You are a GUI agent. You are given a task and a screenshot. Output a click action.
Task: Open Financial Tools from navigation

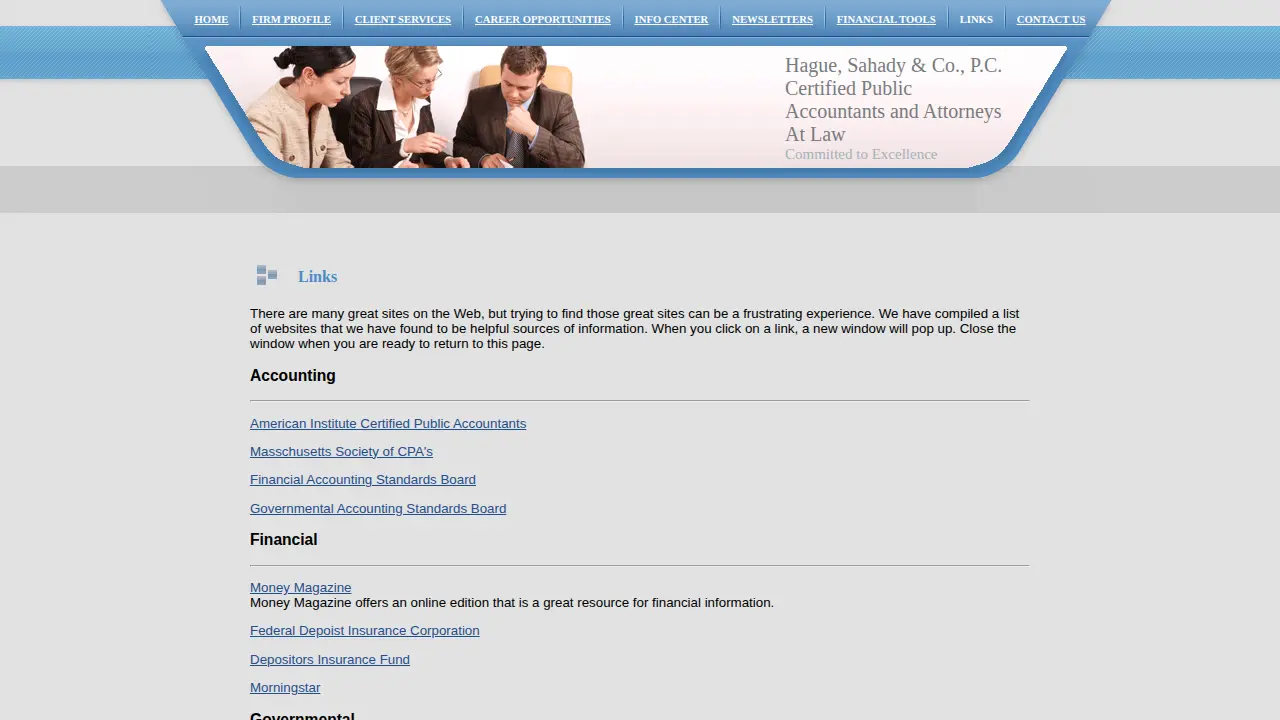click(886, 19)
